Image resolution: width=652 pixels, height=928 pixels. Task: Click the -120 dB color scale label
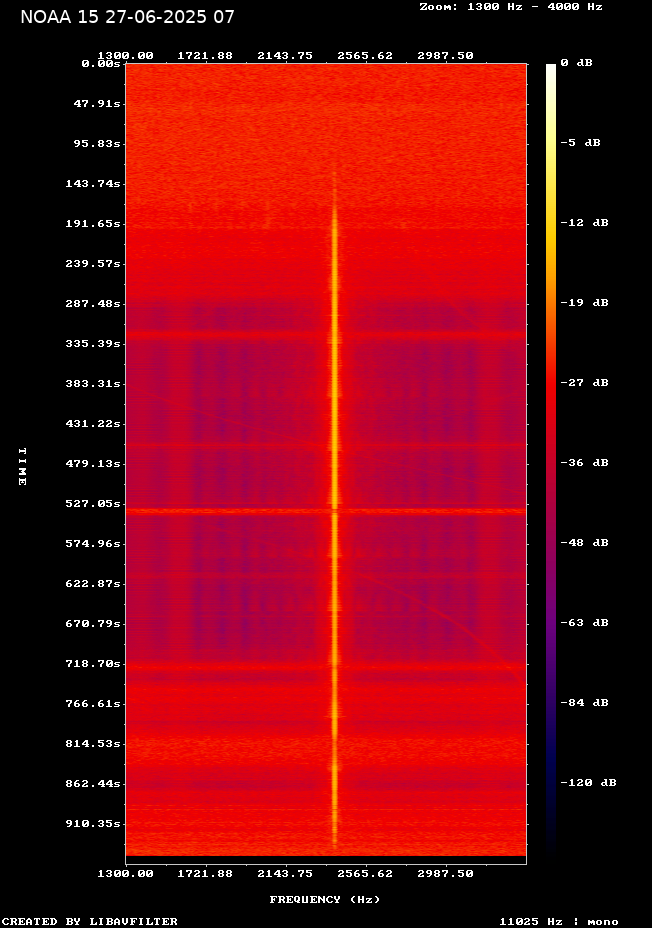pyautogui.click(x=588, y=782)
